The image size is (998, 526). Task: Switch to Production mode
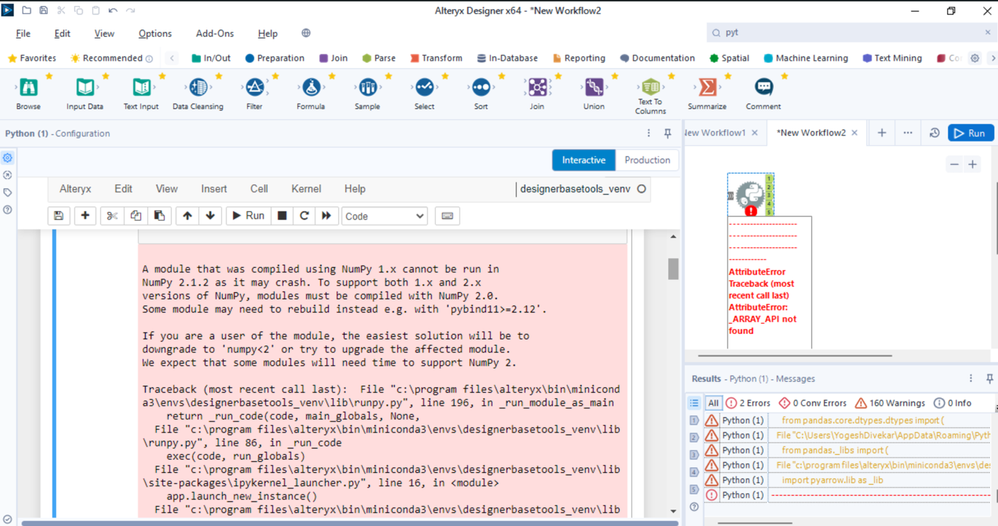tap(647, 160)
